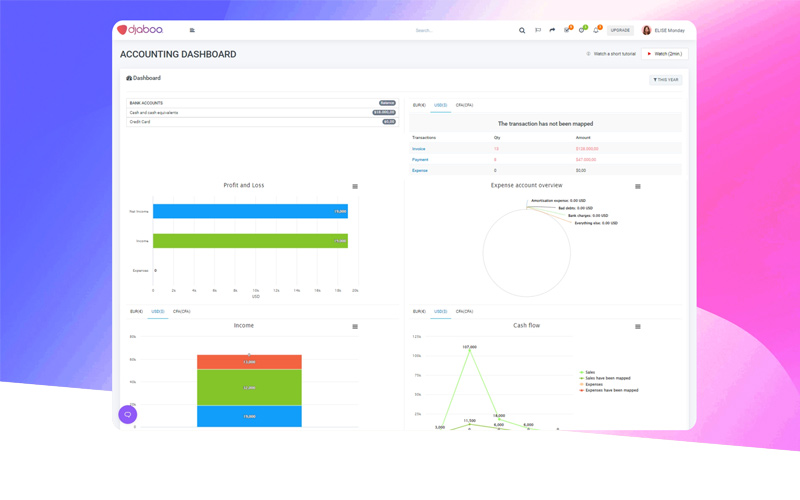Click the blue Net Income bar
Screen dimensions: 800x500
click(x=251, y=211)
